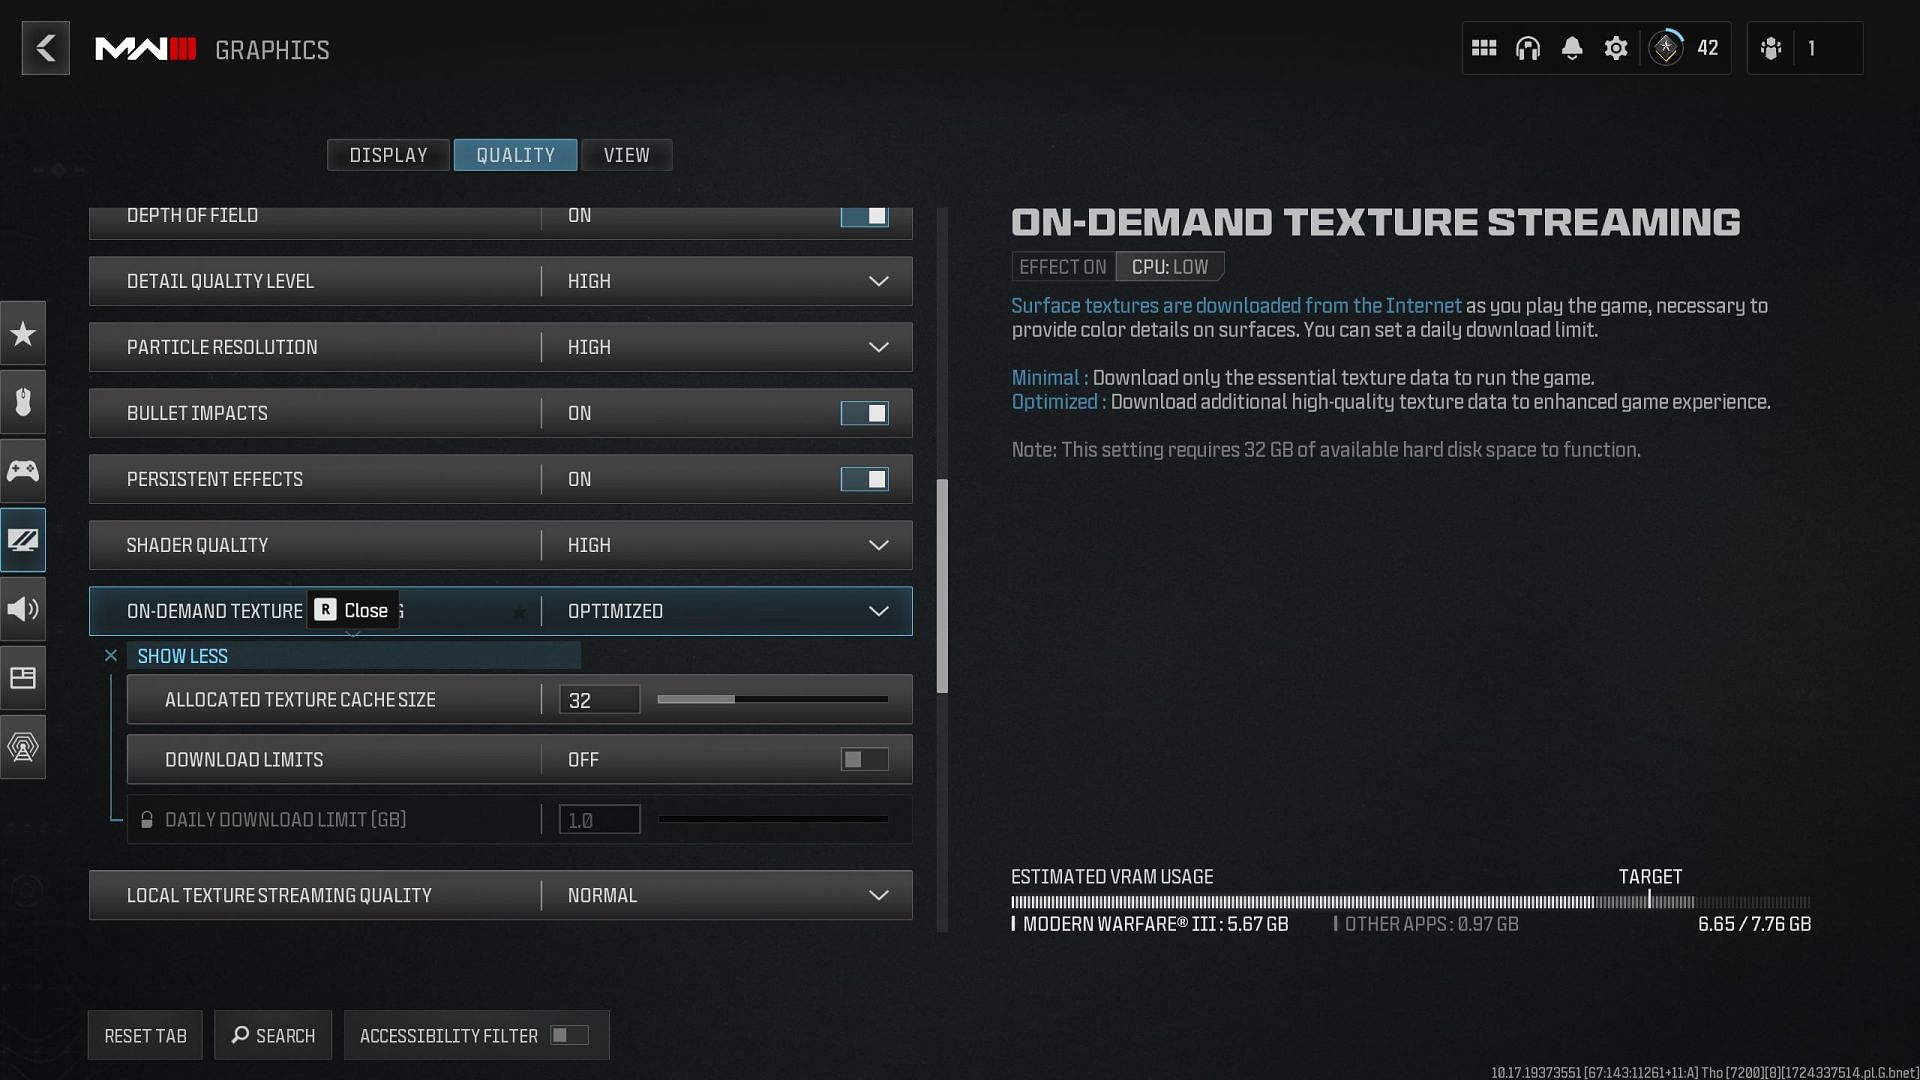Click the headphones icon in top bar
The height and width of the screenshot is (1080, 1920).
click(1528, 49)
